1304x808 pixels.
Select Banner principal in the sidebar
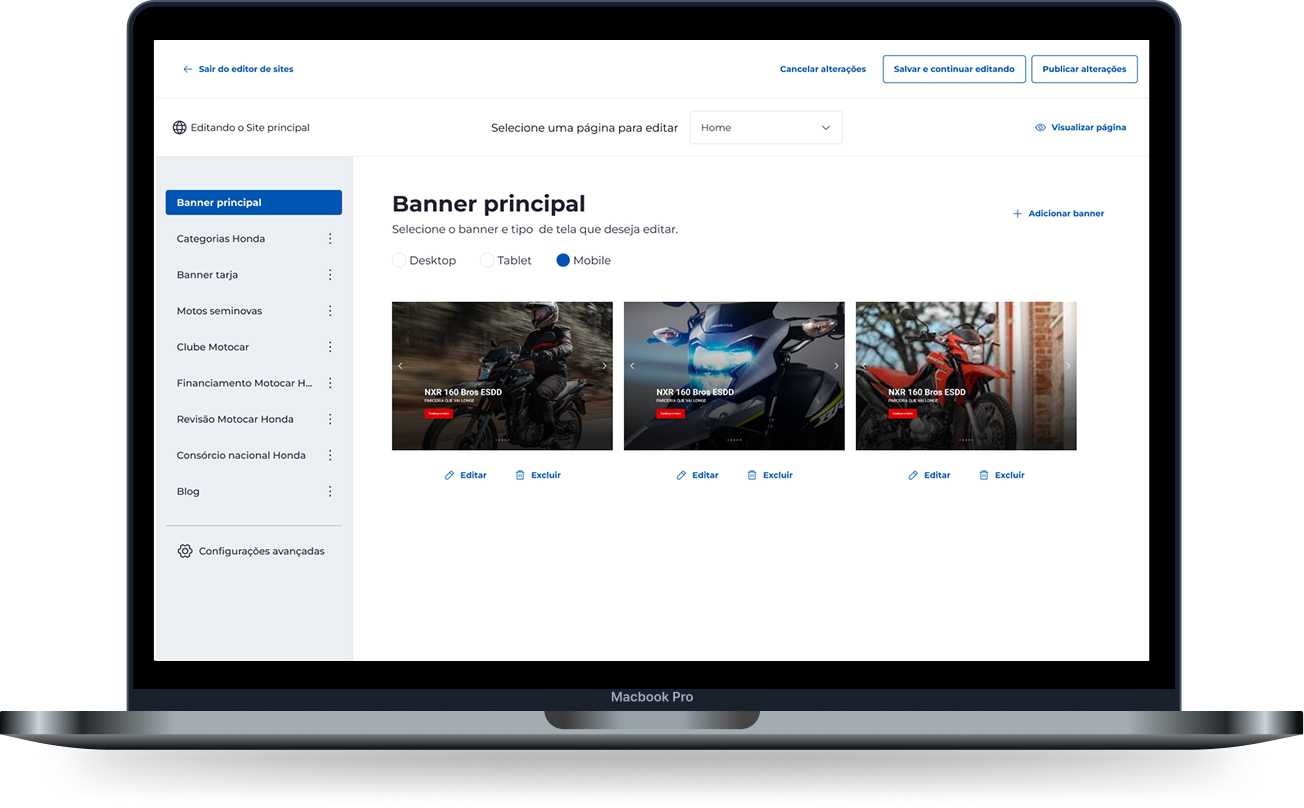(x=253, y=203)
